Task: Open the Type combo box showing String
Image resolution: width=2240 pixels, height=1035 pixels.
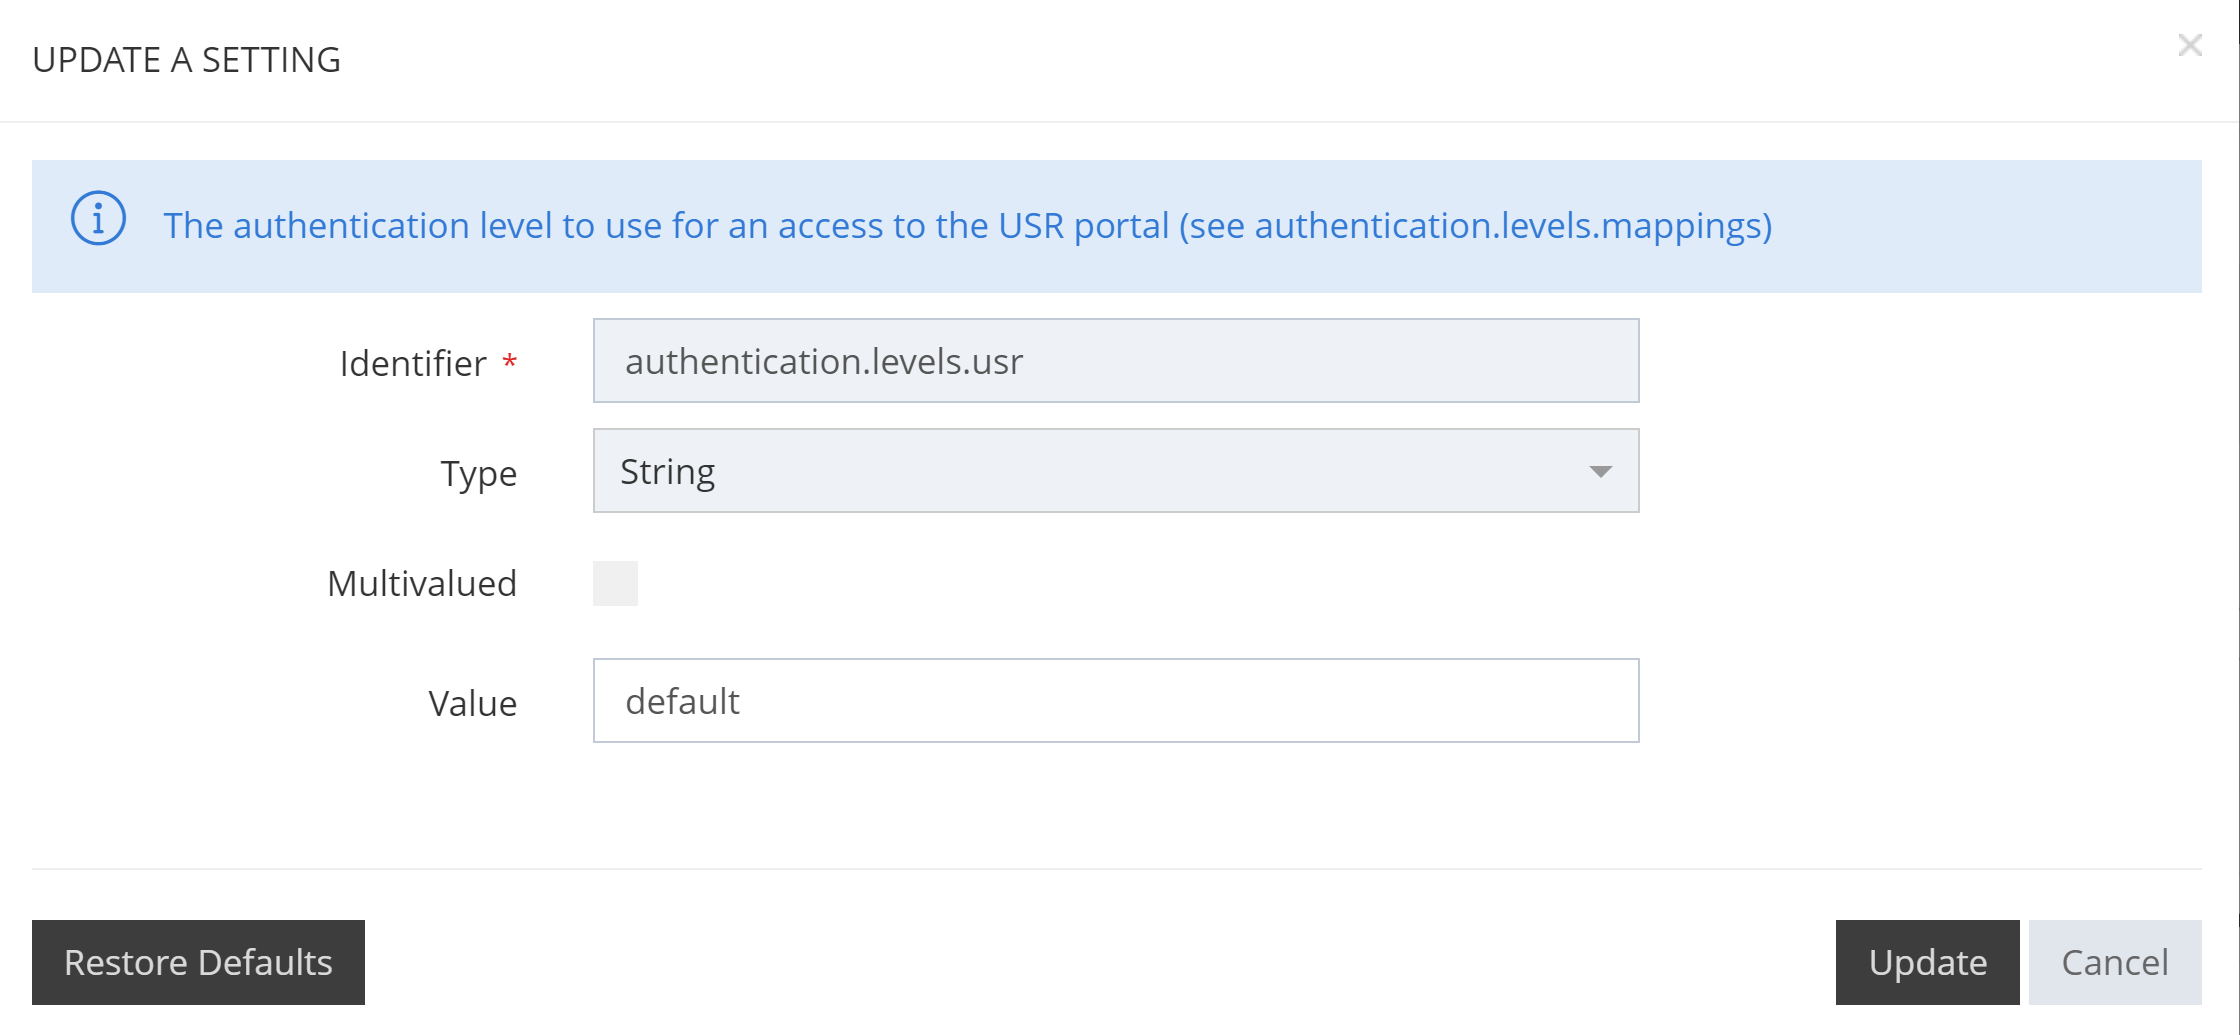Action: tap(1100, 471)
